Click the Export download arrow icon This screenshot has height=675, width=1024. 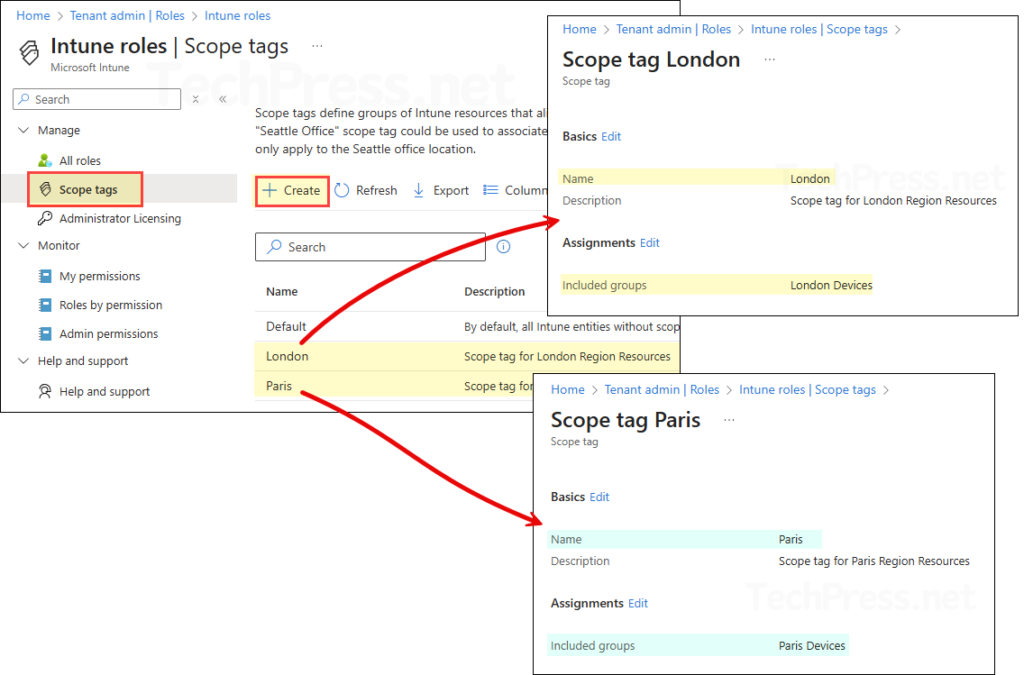(419, 190)
